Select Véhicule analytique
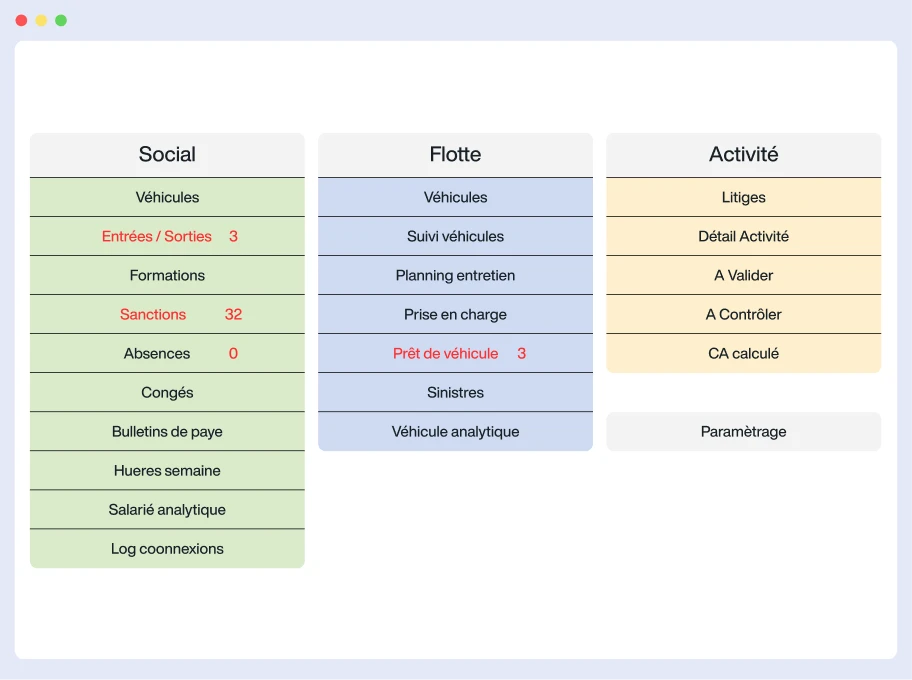Viewport: 912px width, 680px height. [455, 431]
